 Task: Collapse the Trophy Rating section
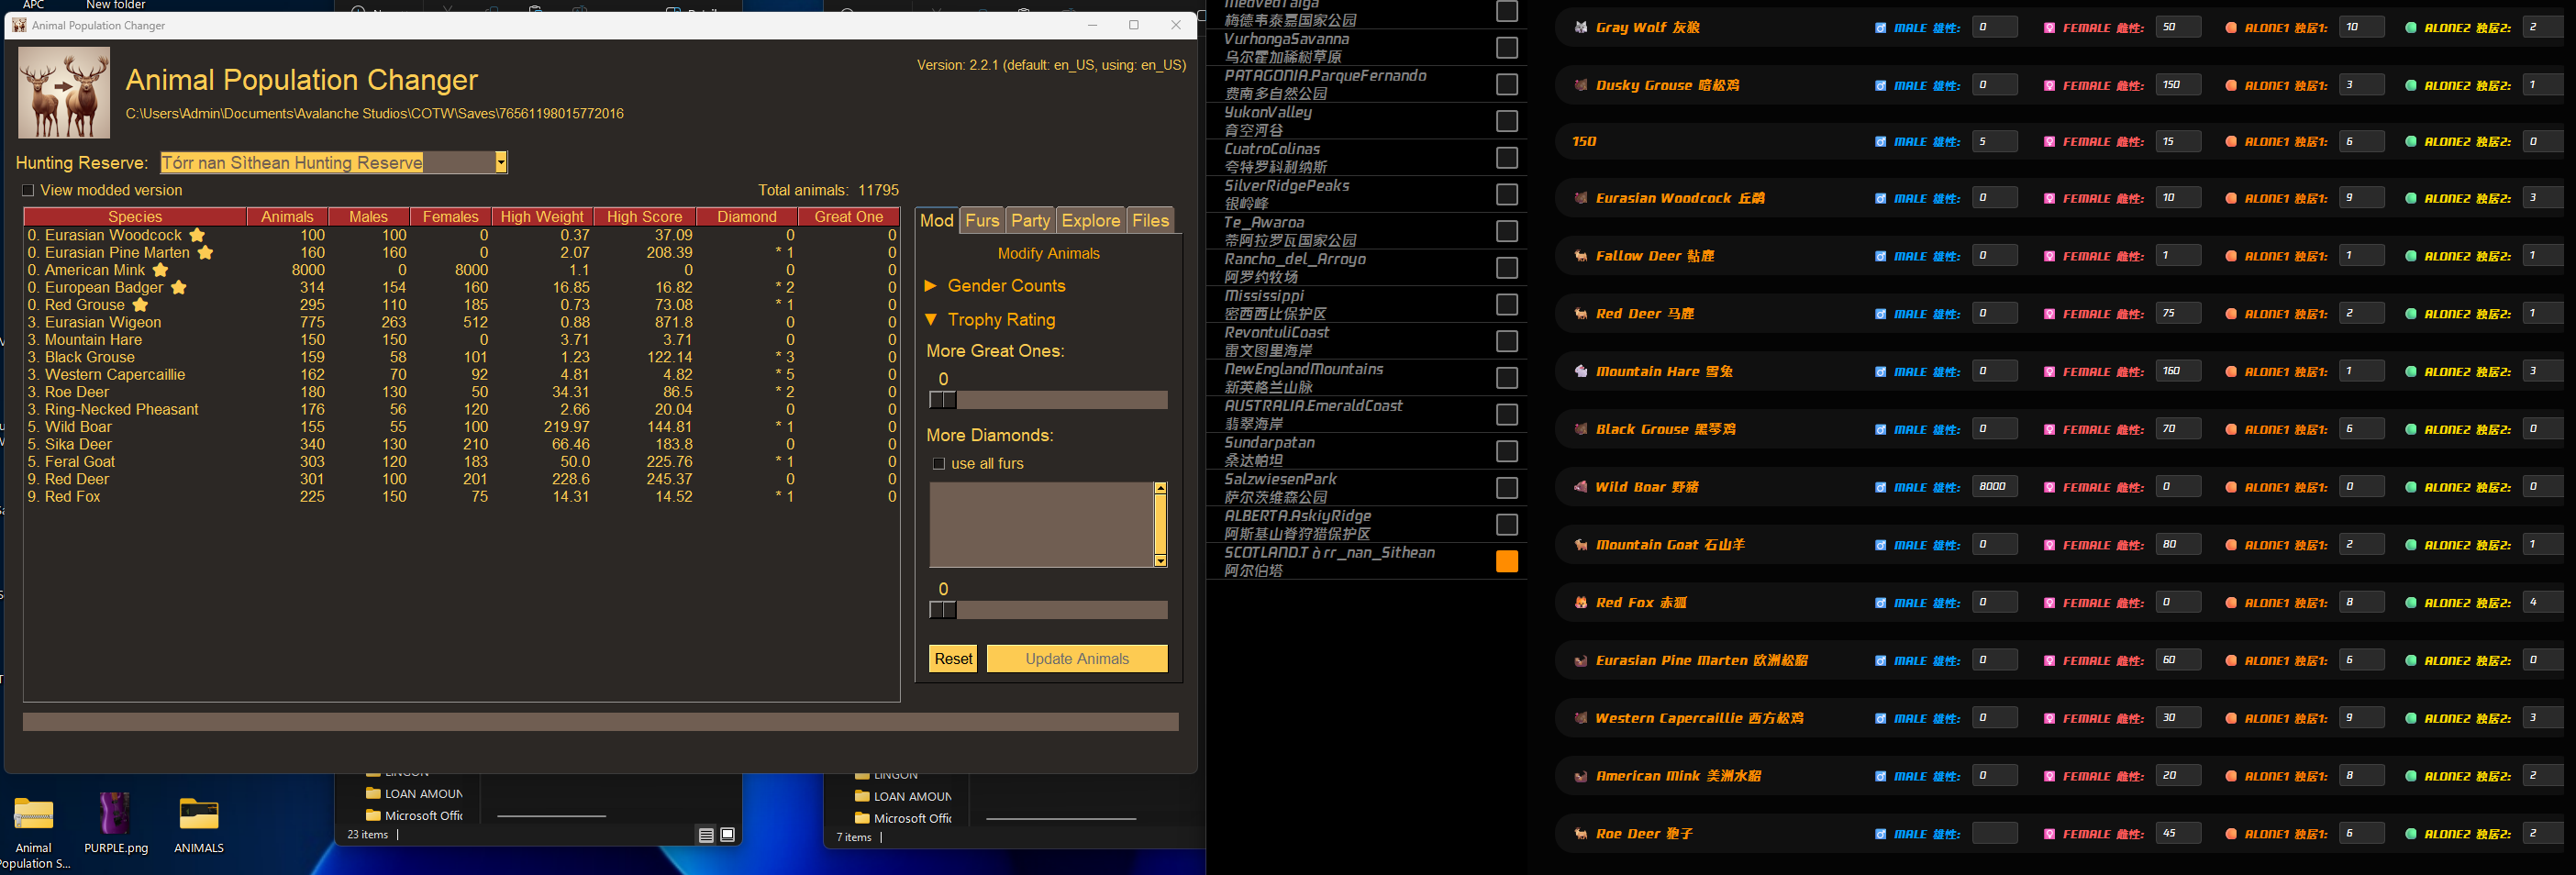[x=931, y=320]
